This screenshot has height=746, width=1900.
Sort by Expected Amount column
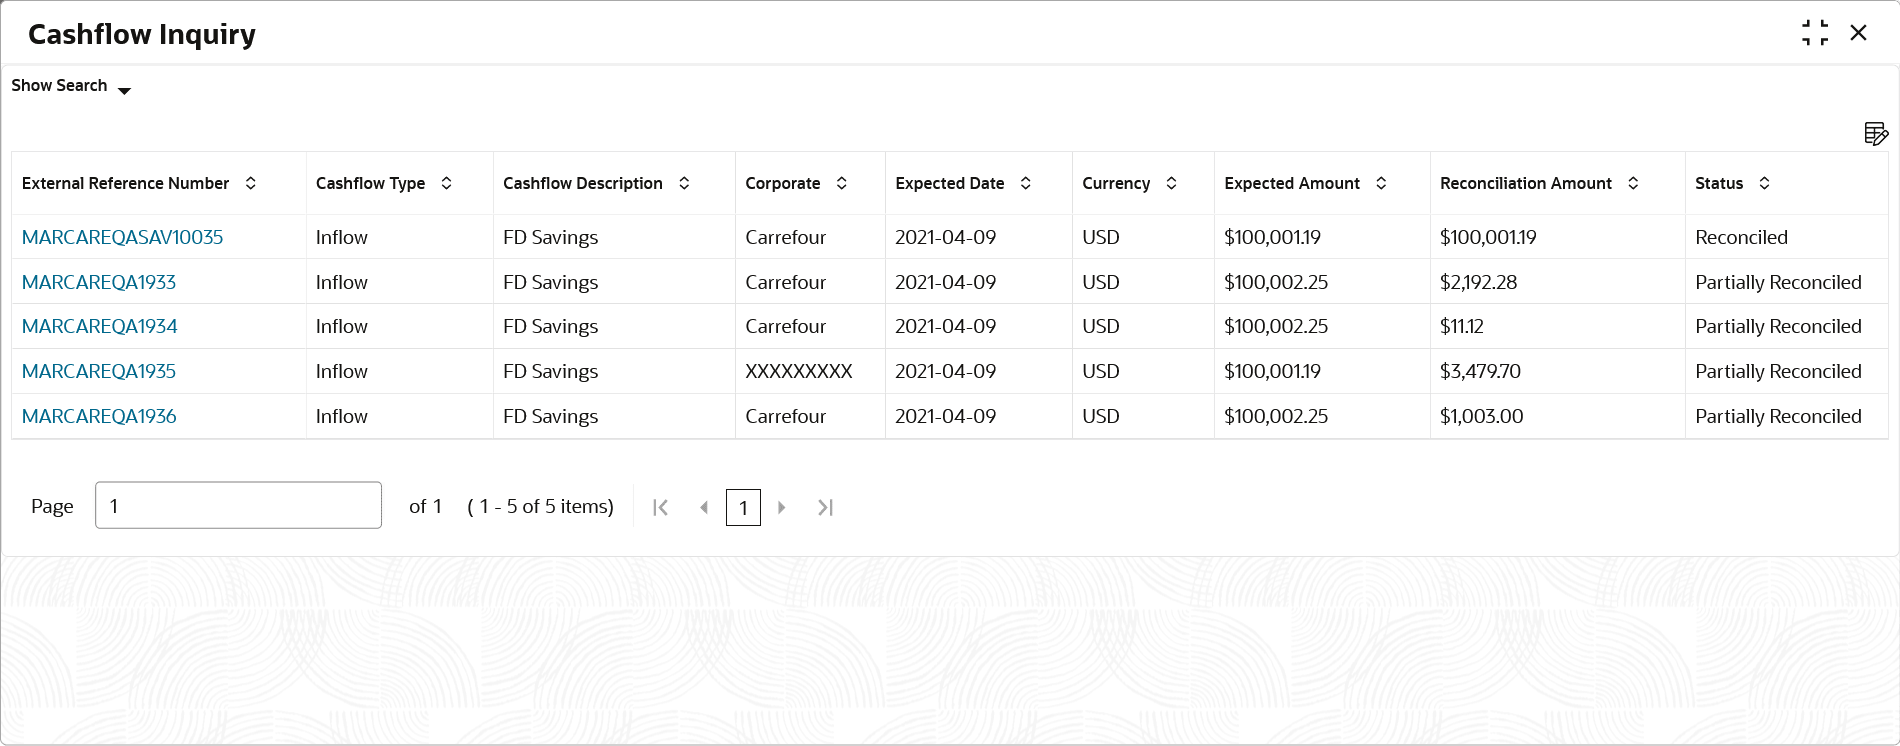tap(1381, 183)
